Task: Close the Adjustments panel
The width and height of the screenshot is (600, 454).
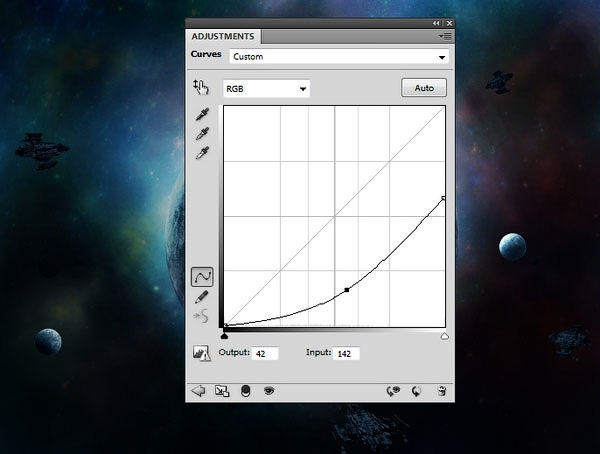Action: [x=450, y=23]
